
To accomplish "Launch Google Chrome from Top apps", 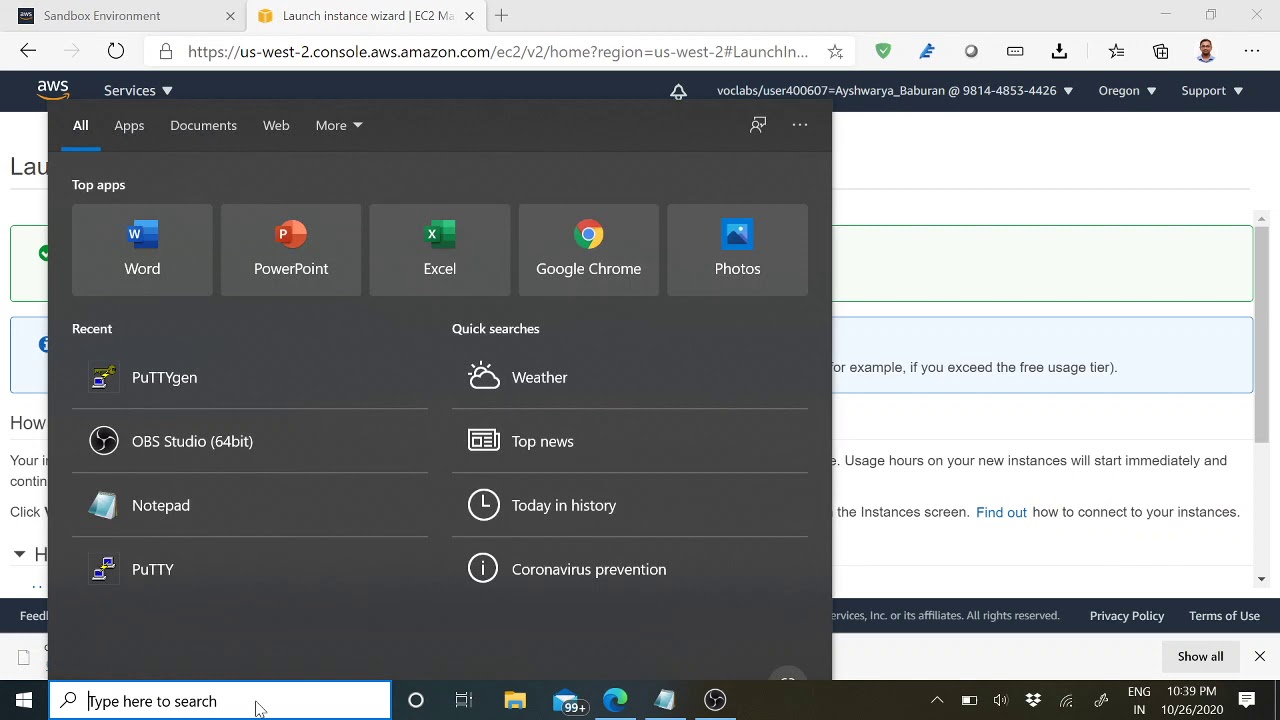I will (589, 250).
